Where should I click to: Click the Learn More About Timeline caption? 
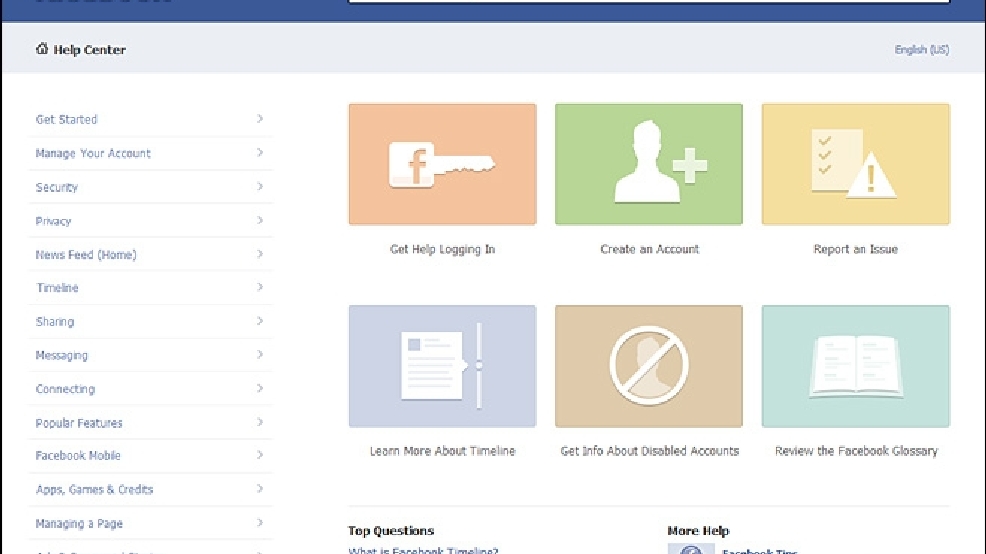point(443,451)
